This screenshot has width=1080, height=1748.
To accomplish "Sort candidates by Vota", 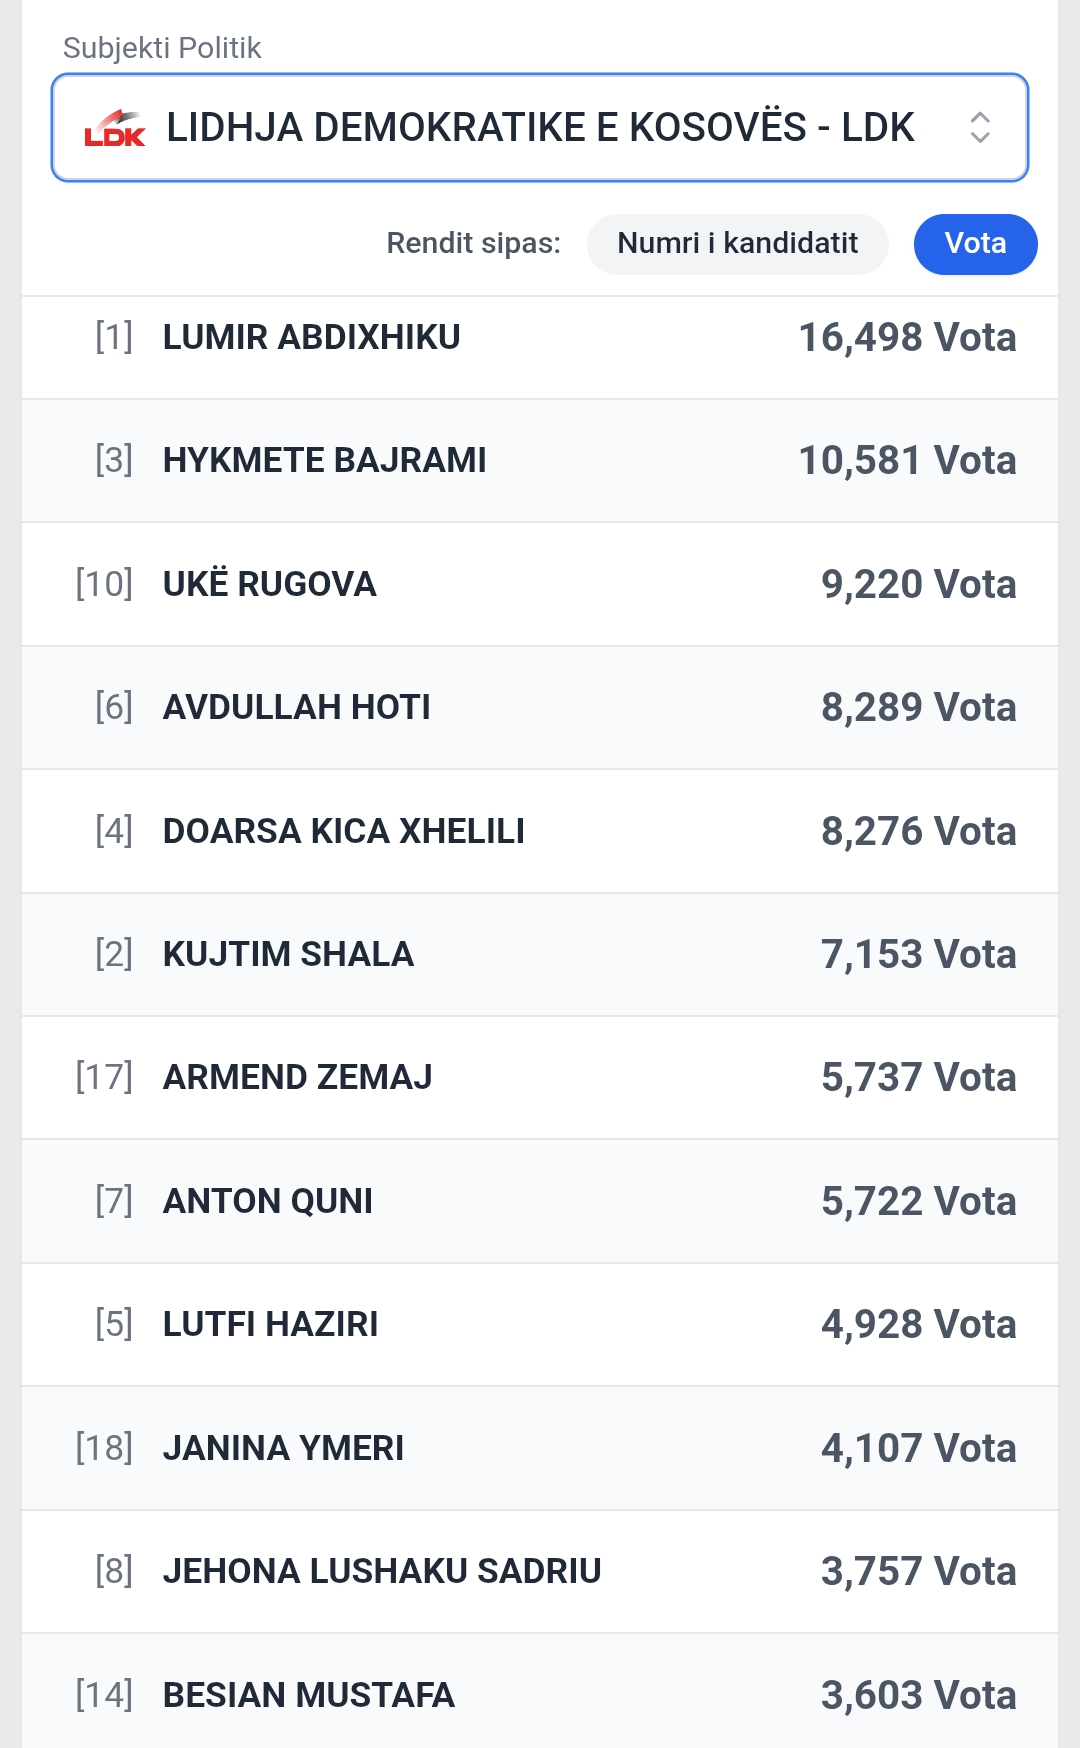I will click(x=975, y=244).
